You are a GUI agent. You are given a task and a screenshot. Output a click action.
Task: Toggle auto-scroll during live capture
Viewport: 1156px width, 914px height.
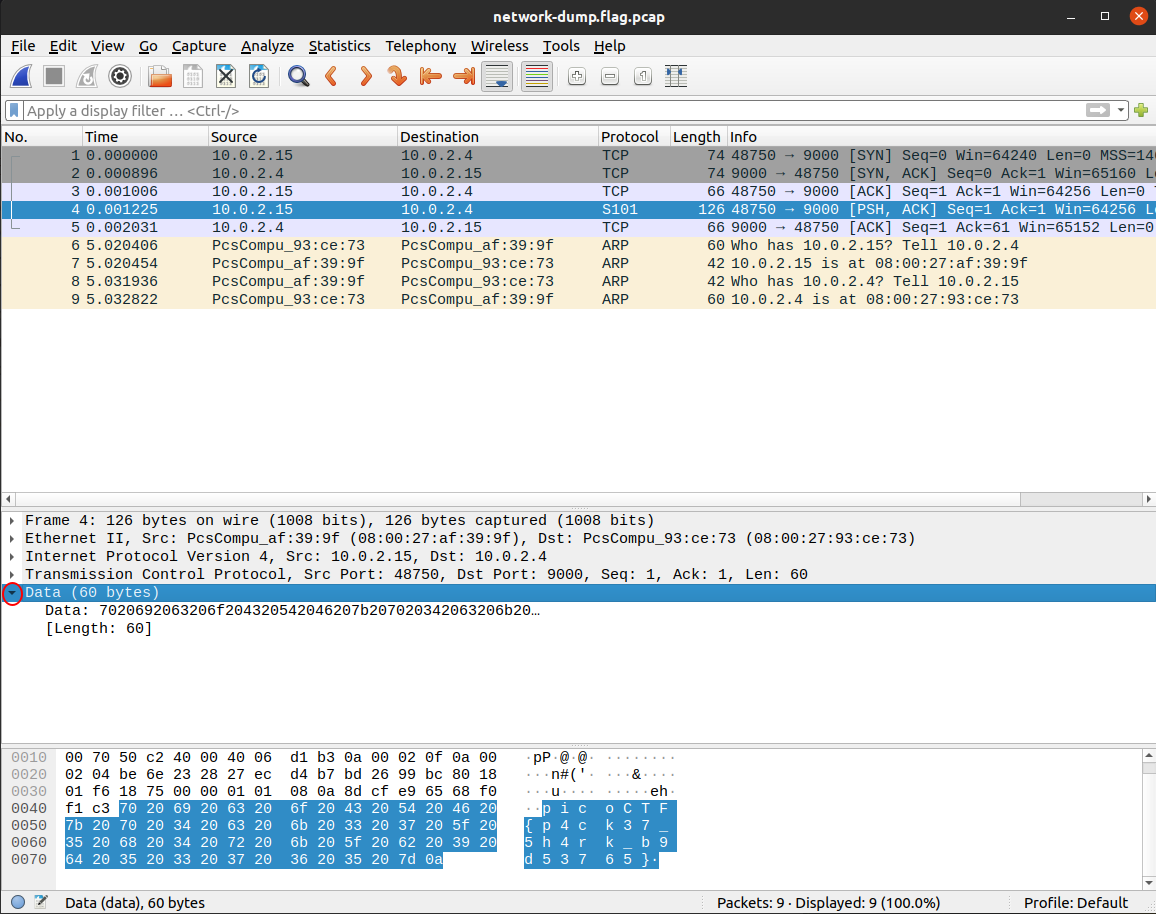coord(497,76)
